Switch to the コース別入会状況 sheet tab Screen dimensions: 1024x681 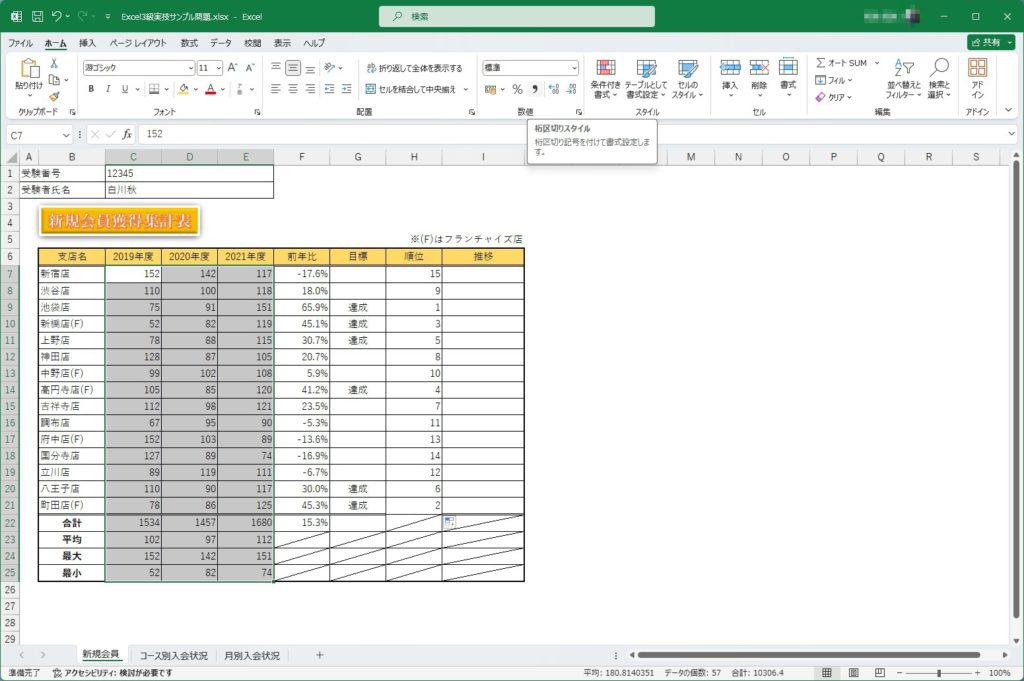click(174, 655)
